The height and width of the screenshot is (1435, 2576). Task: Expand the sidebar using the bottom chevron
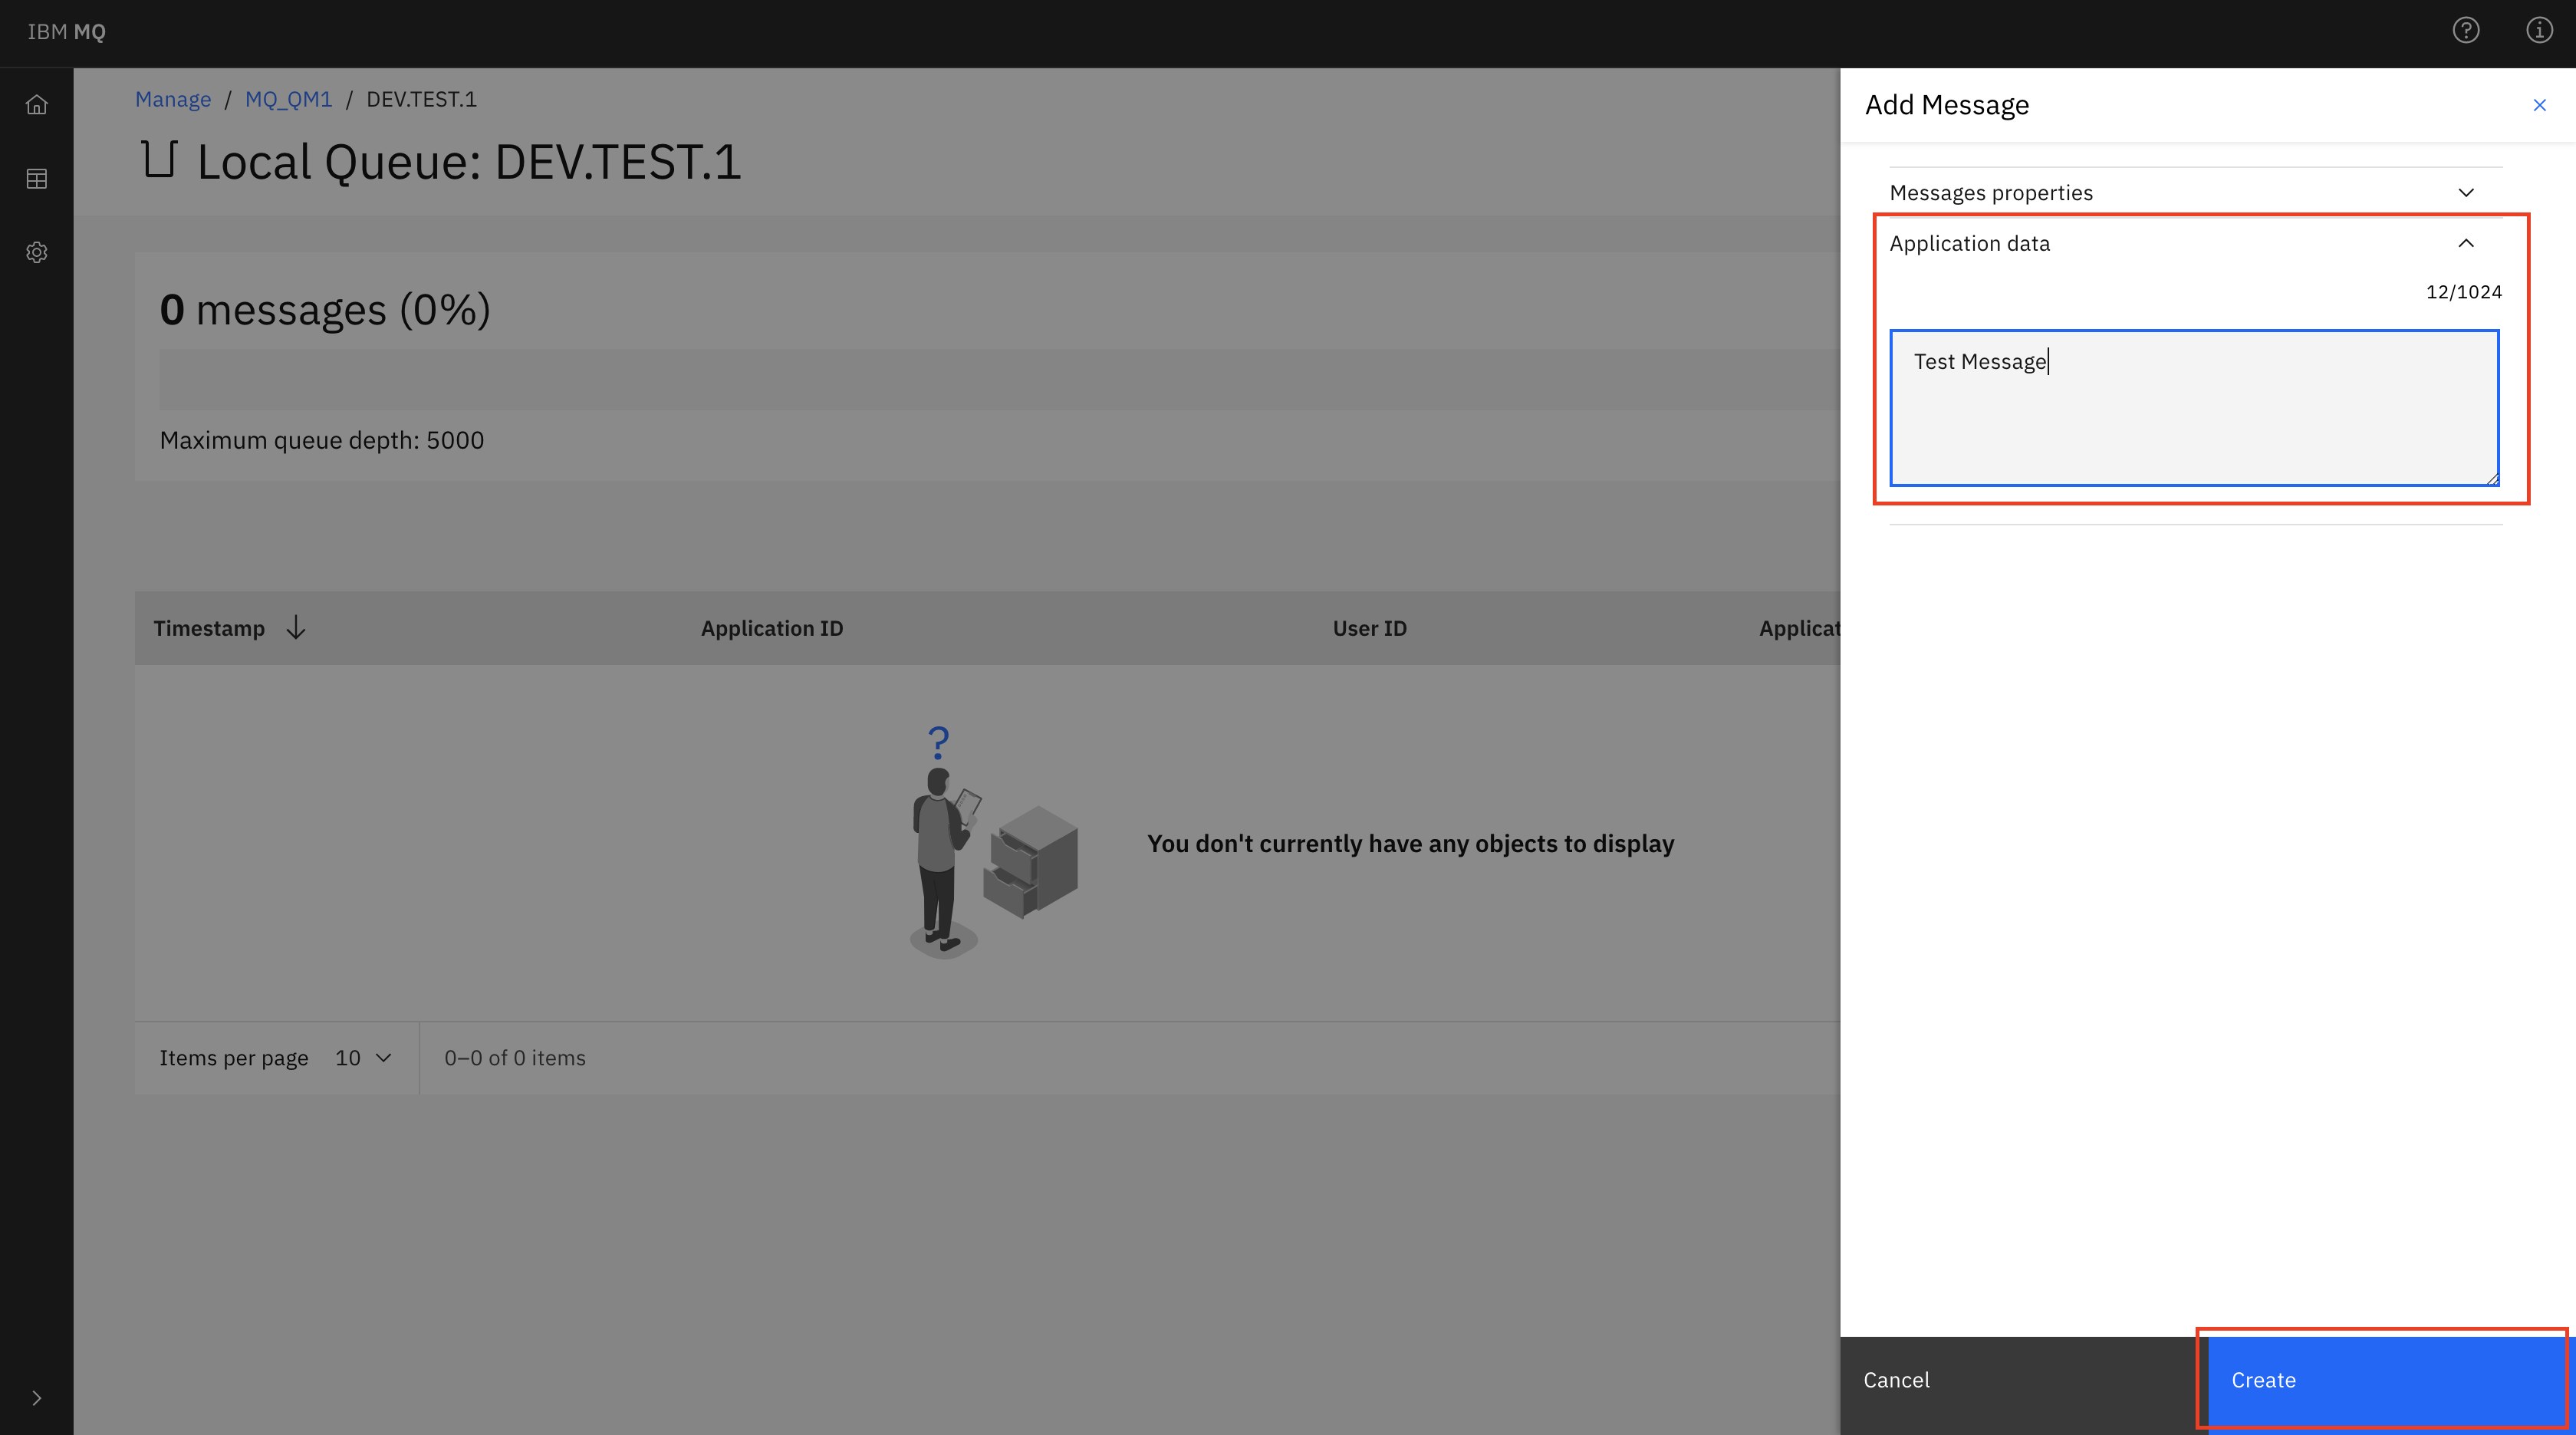36,1398
